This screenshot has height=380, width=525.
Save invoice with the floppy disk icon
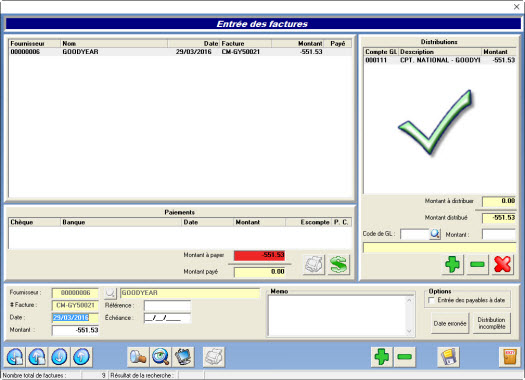click(x=449, y=357)
